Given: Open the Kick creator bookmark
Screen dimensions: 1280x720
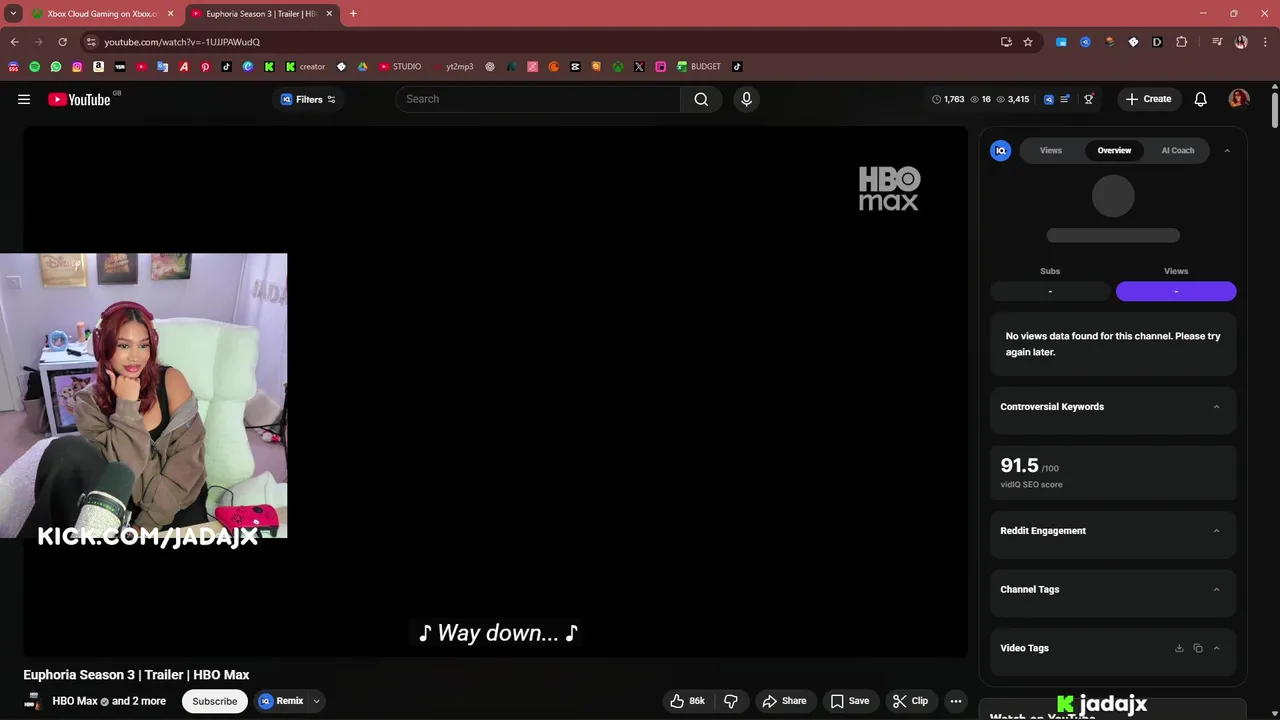Looking at the screenshot, I should [x=305, y=67].
